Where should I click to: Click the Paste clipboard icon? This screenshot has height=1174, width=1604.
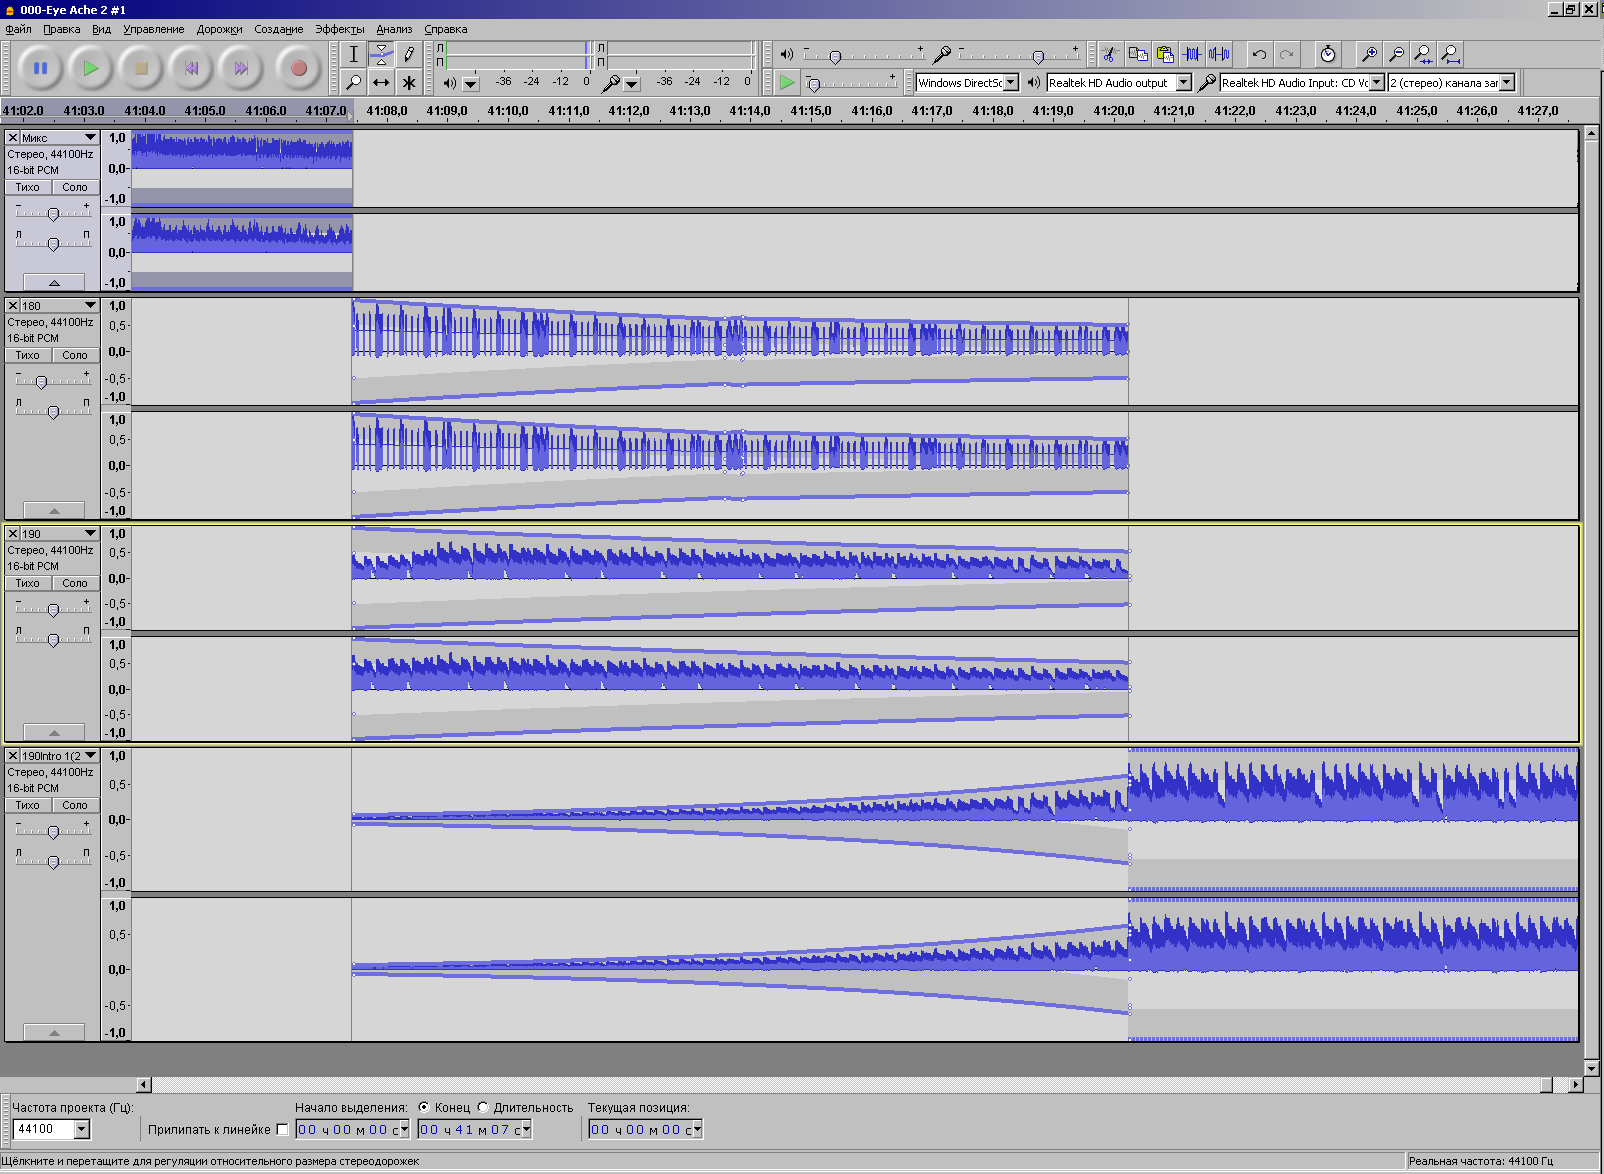tap(1164, 54)
